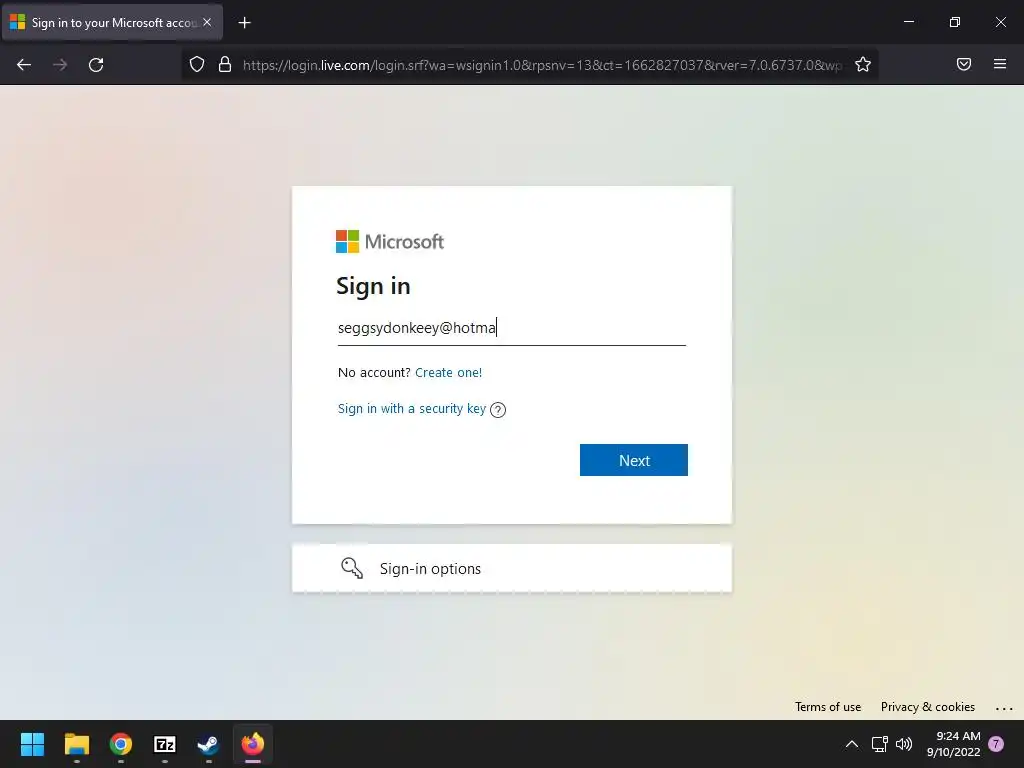
Task: Open the clock showing 9:24 AM
Action: coord(953,744)
